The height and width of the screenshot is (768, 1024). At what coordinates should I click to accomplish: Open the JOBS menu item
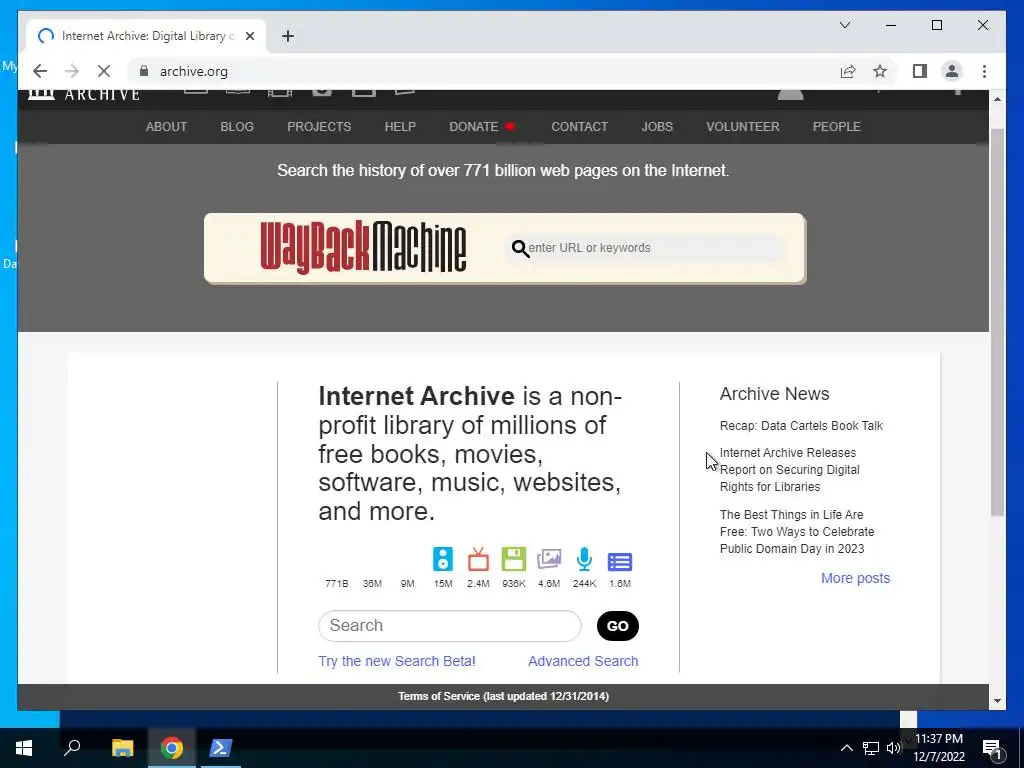(657, 127)
